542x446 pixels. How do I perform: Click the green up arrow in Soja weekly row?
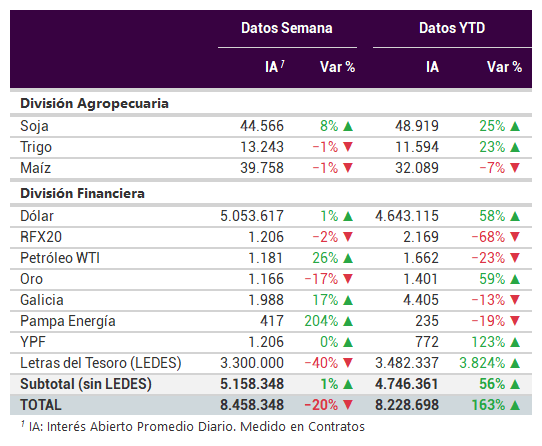tap(348, 126)
